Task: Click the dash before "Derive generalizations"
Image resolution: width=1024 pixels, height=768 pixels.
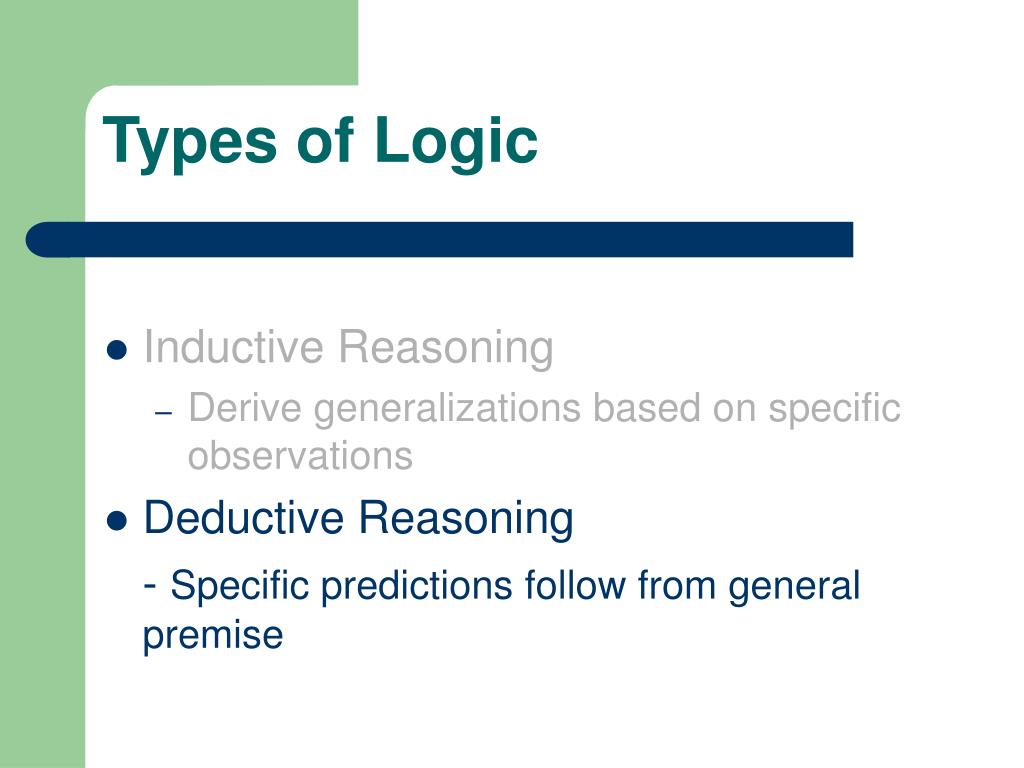Action: coord(164,413)
